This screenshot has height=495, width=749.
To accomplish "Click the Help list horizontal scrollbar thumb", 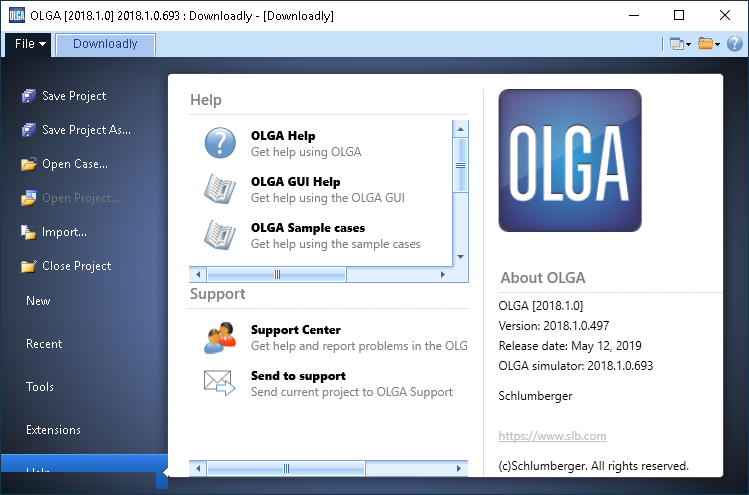I will (x=277, y=275).
